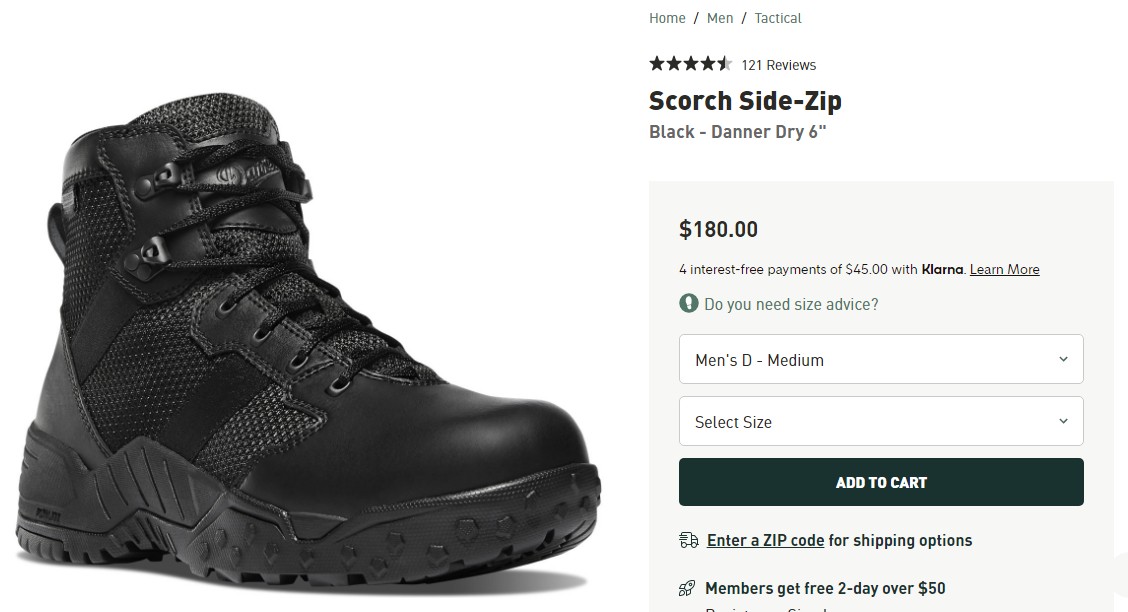This screenshot has height=612, width=1128.
Task: Click Learn More about Klarna payments
Action: pyautogui.click(x=1004, y=269)
